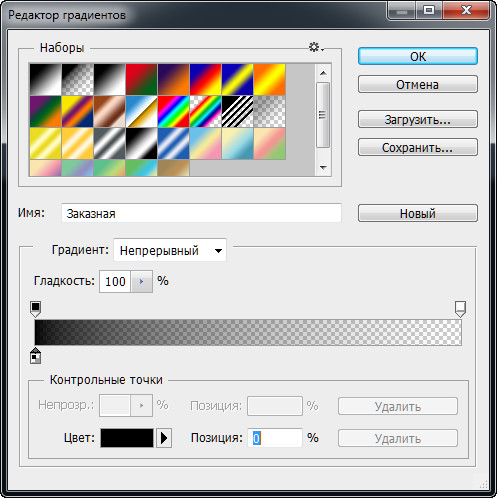Pick the red to green gradient preset
Viewport: 497px width, 498px height.
click(141, 80)
